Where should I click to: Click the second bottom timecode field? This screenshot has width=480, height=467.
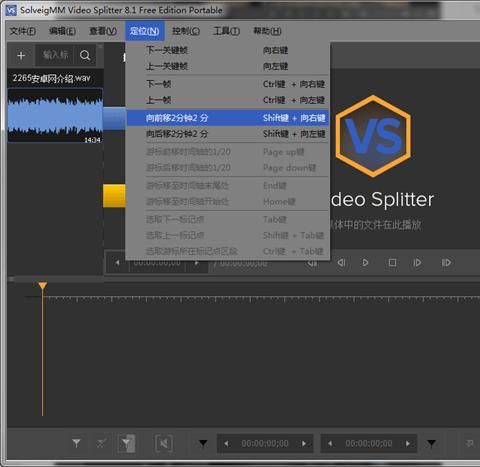point(369,443)
